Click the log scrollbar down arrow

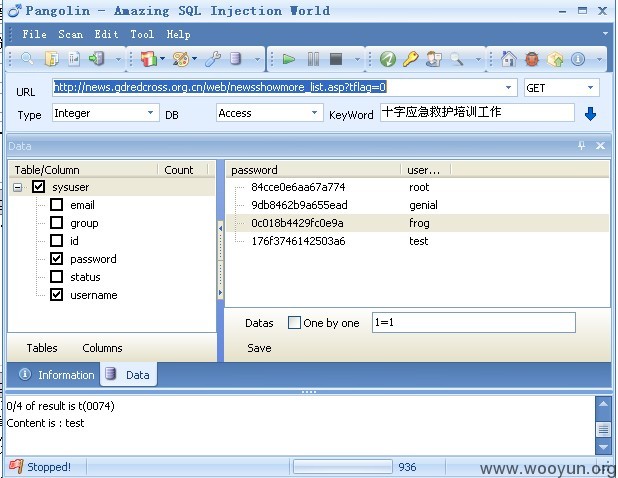click(603, 447)
